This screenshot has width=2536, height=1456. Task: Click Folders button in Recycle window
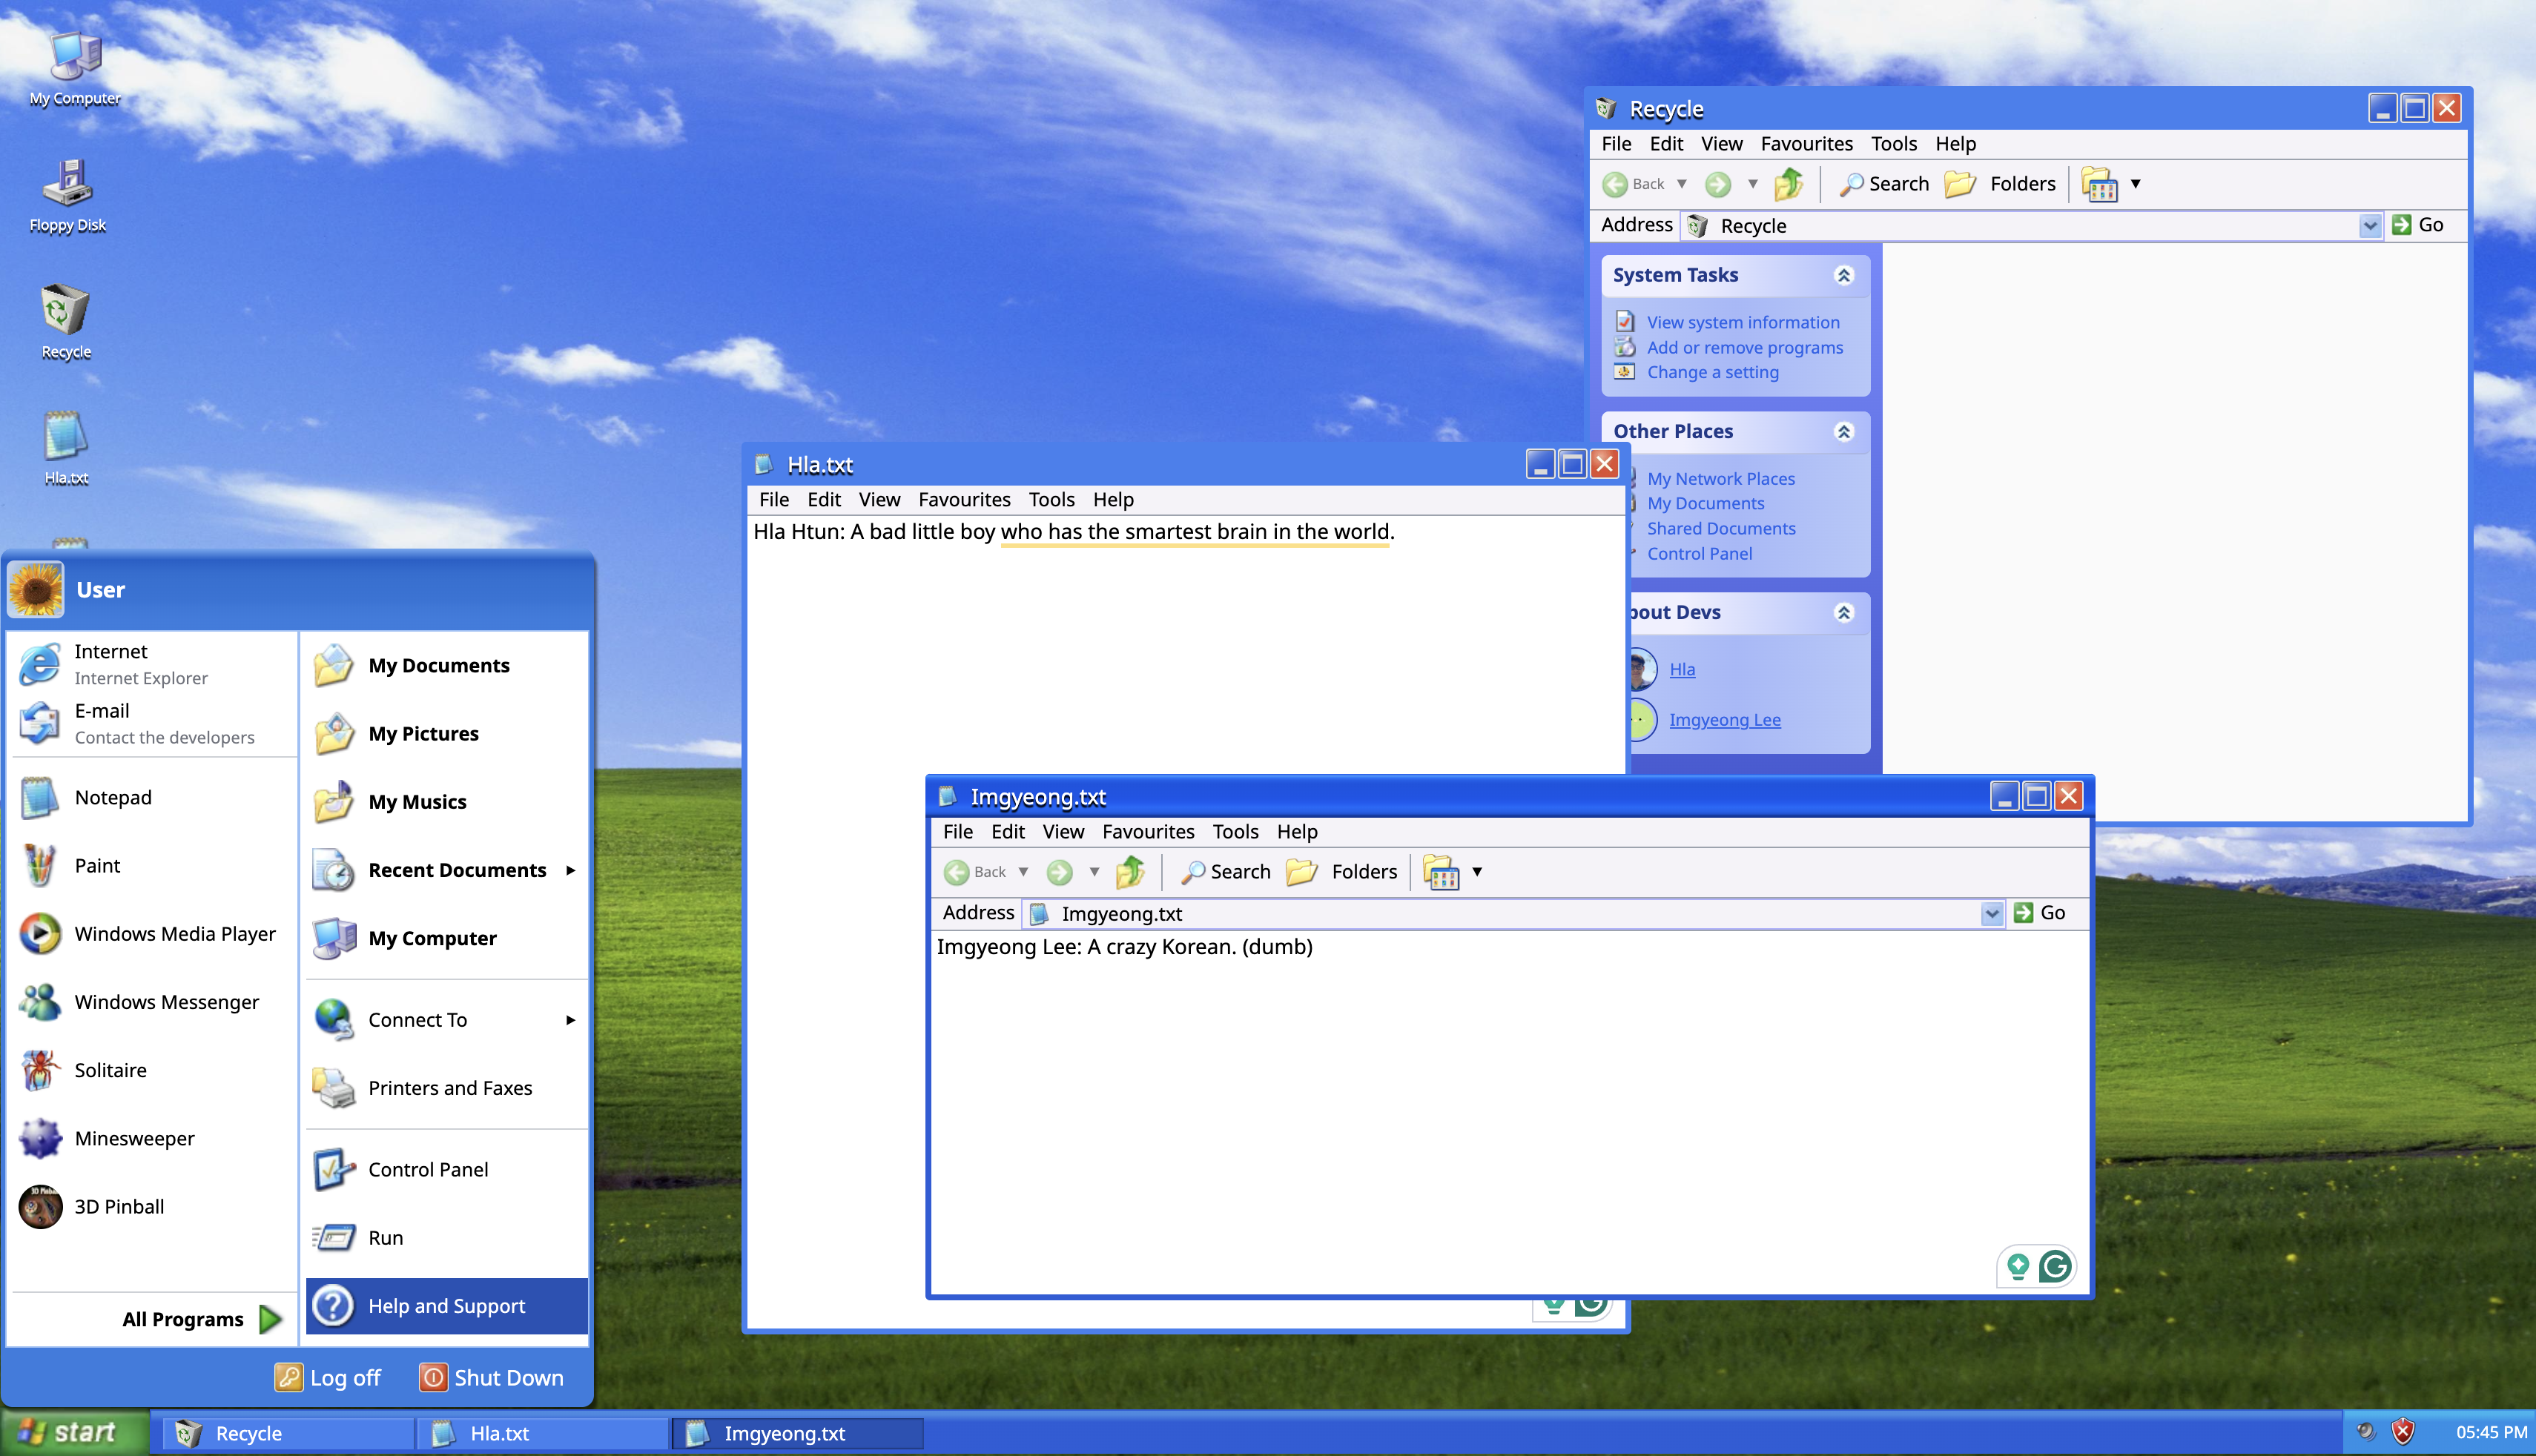(x=2001, y=184)
